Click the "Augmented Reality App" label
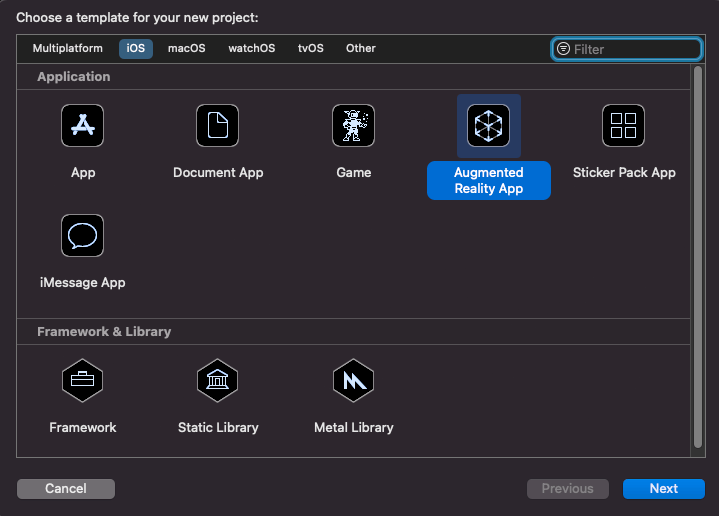Image resolution: width=719 pixels, height=516 pixels. click(489, 180)
